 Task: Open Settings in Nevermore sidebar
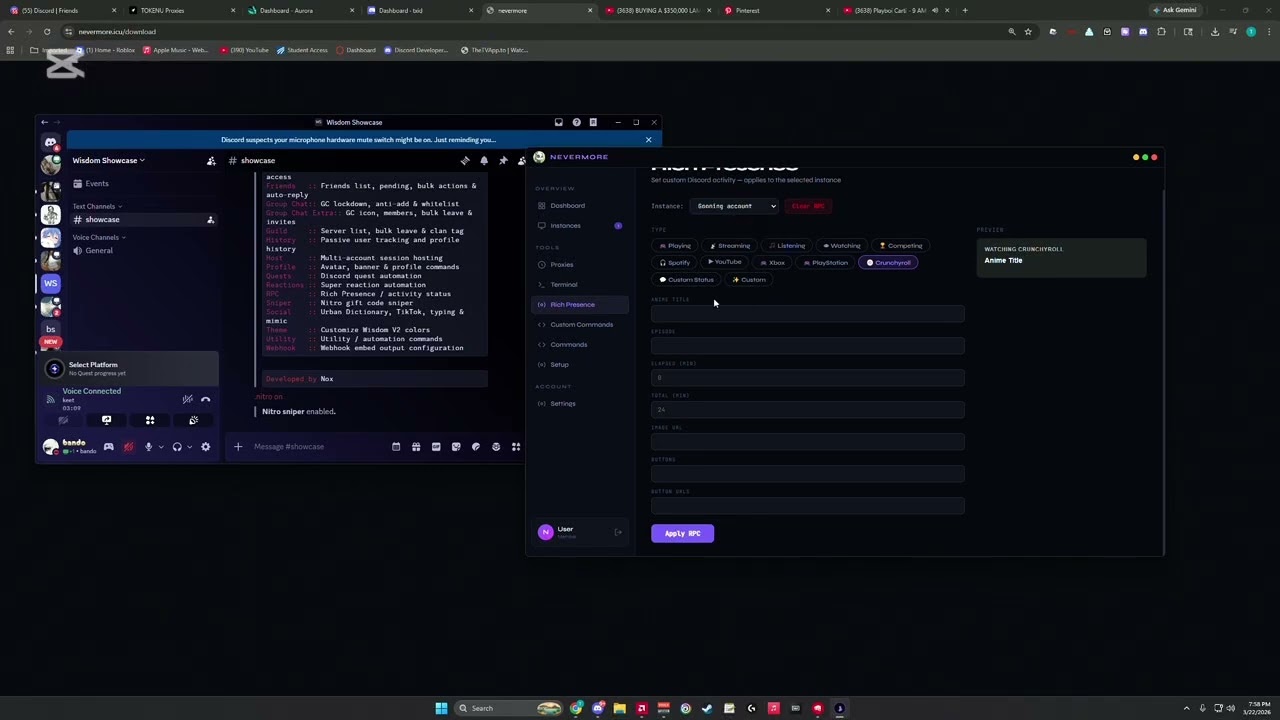coord(580,404)
